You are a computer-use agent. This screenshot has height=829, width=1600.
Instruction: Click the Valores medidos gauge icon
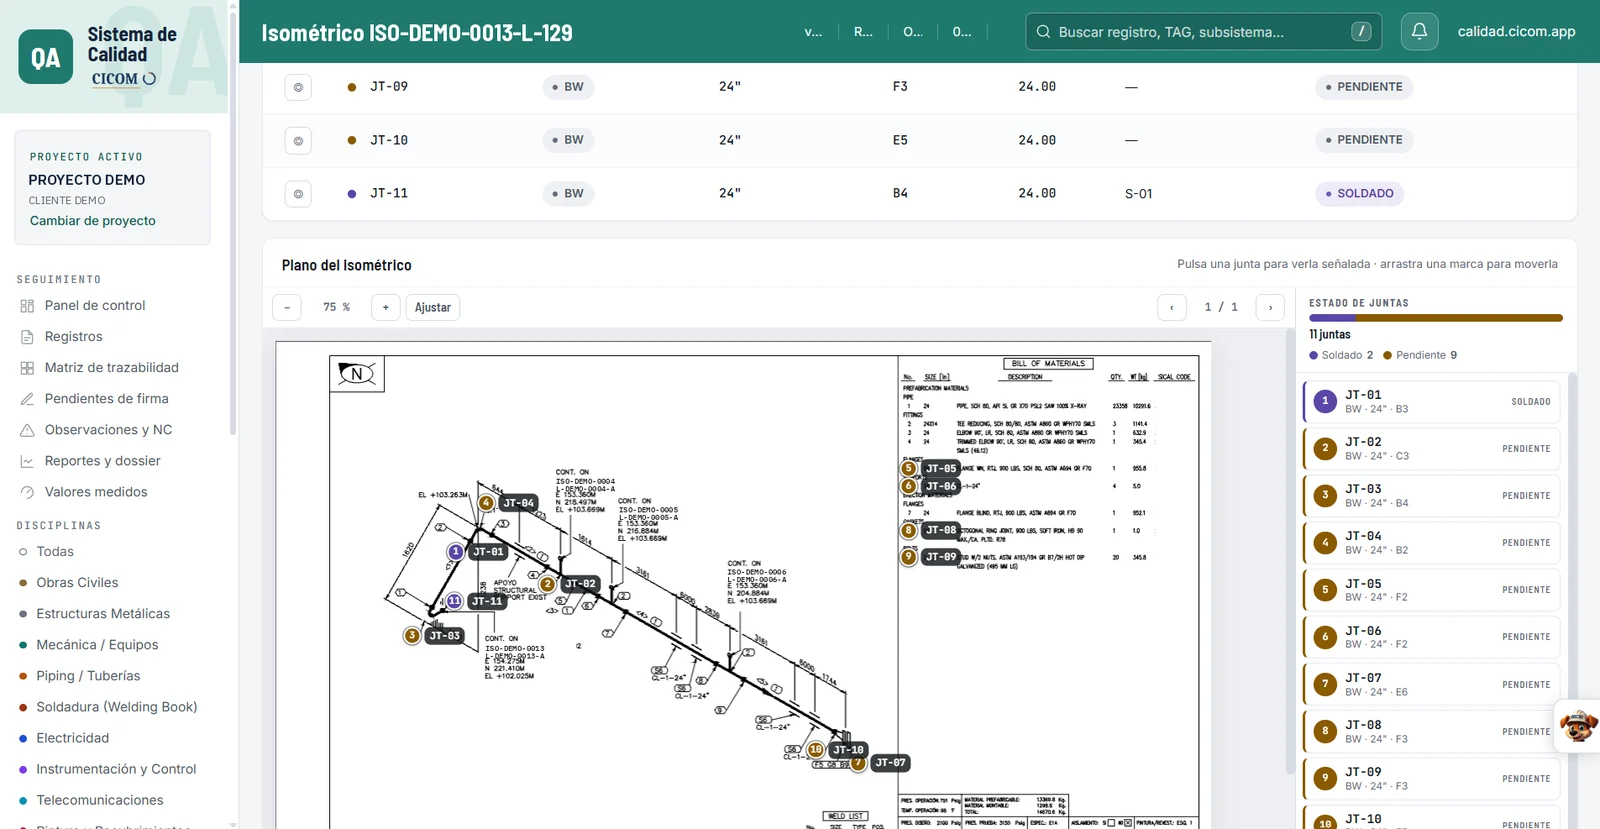point(27,492)
